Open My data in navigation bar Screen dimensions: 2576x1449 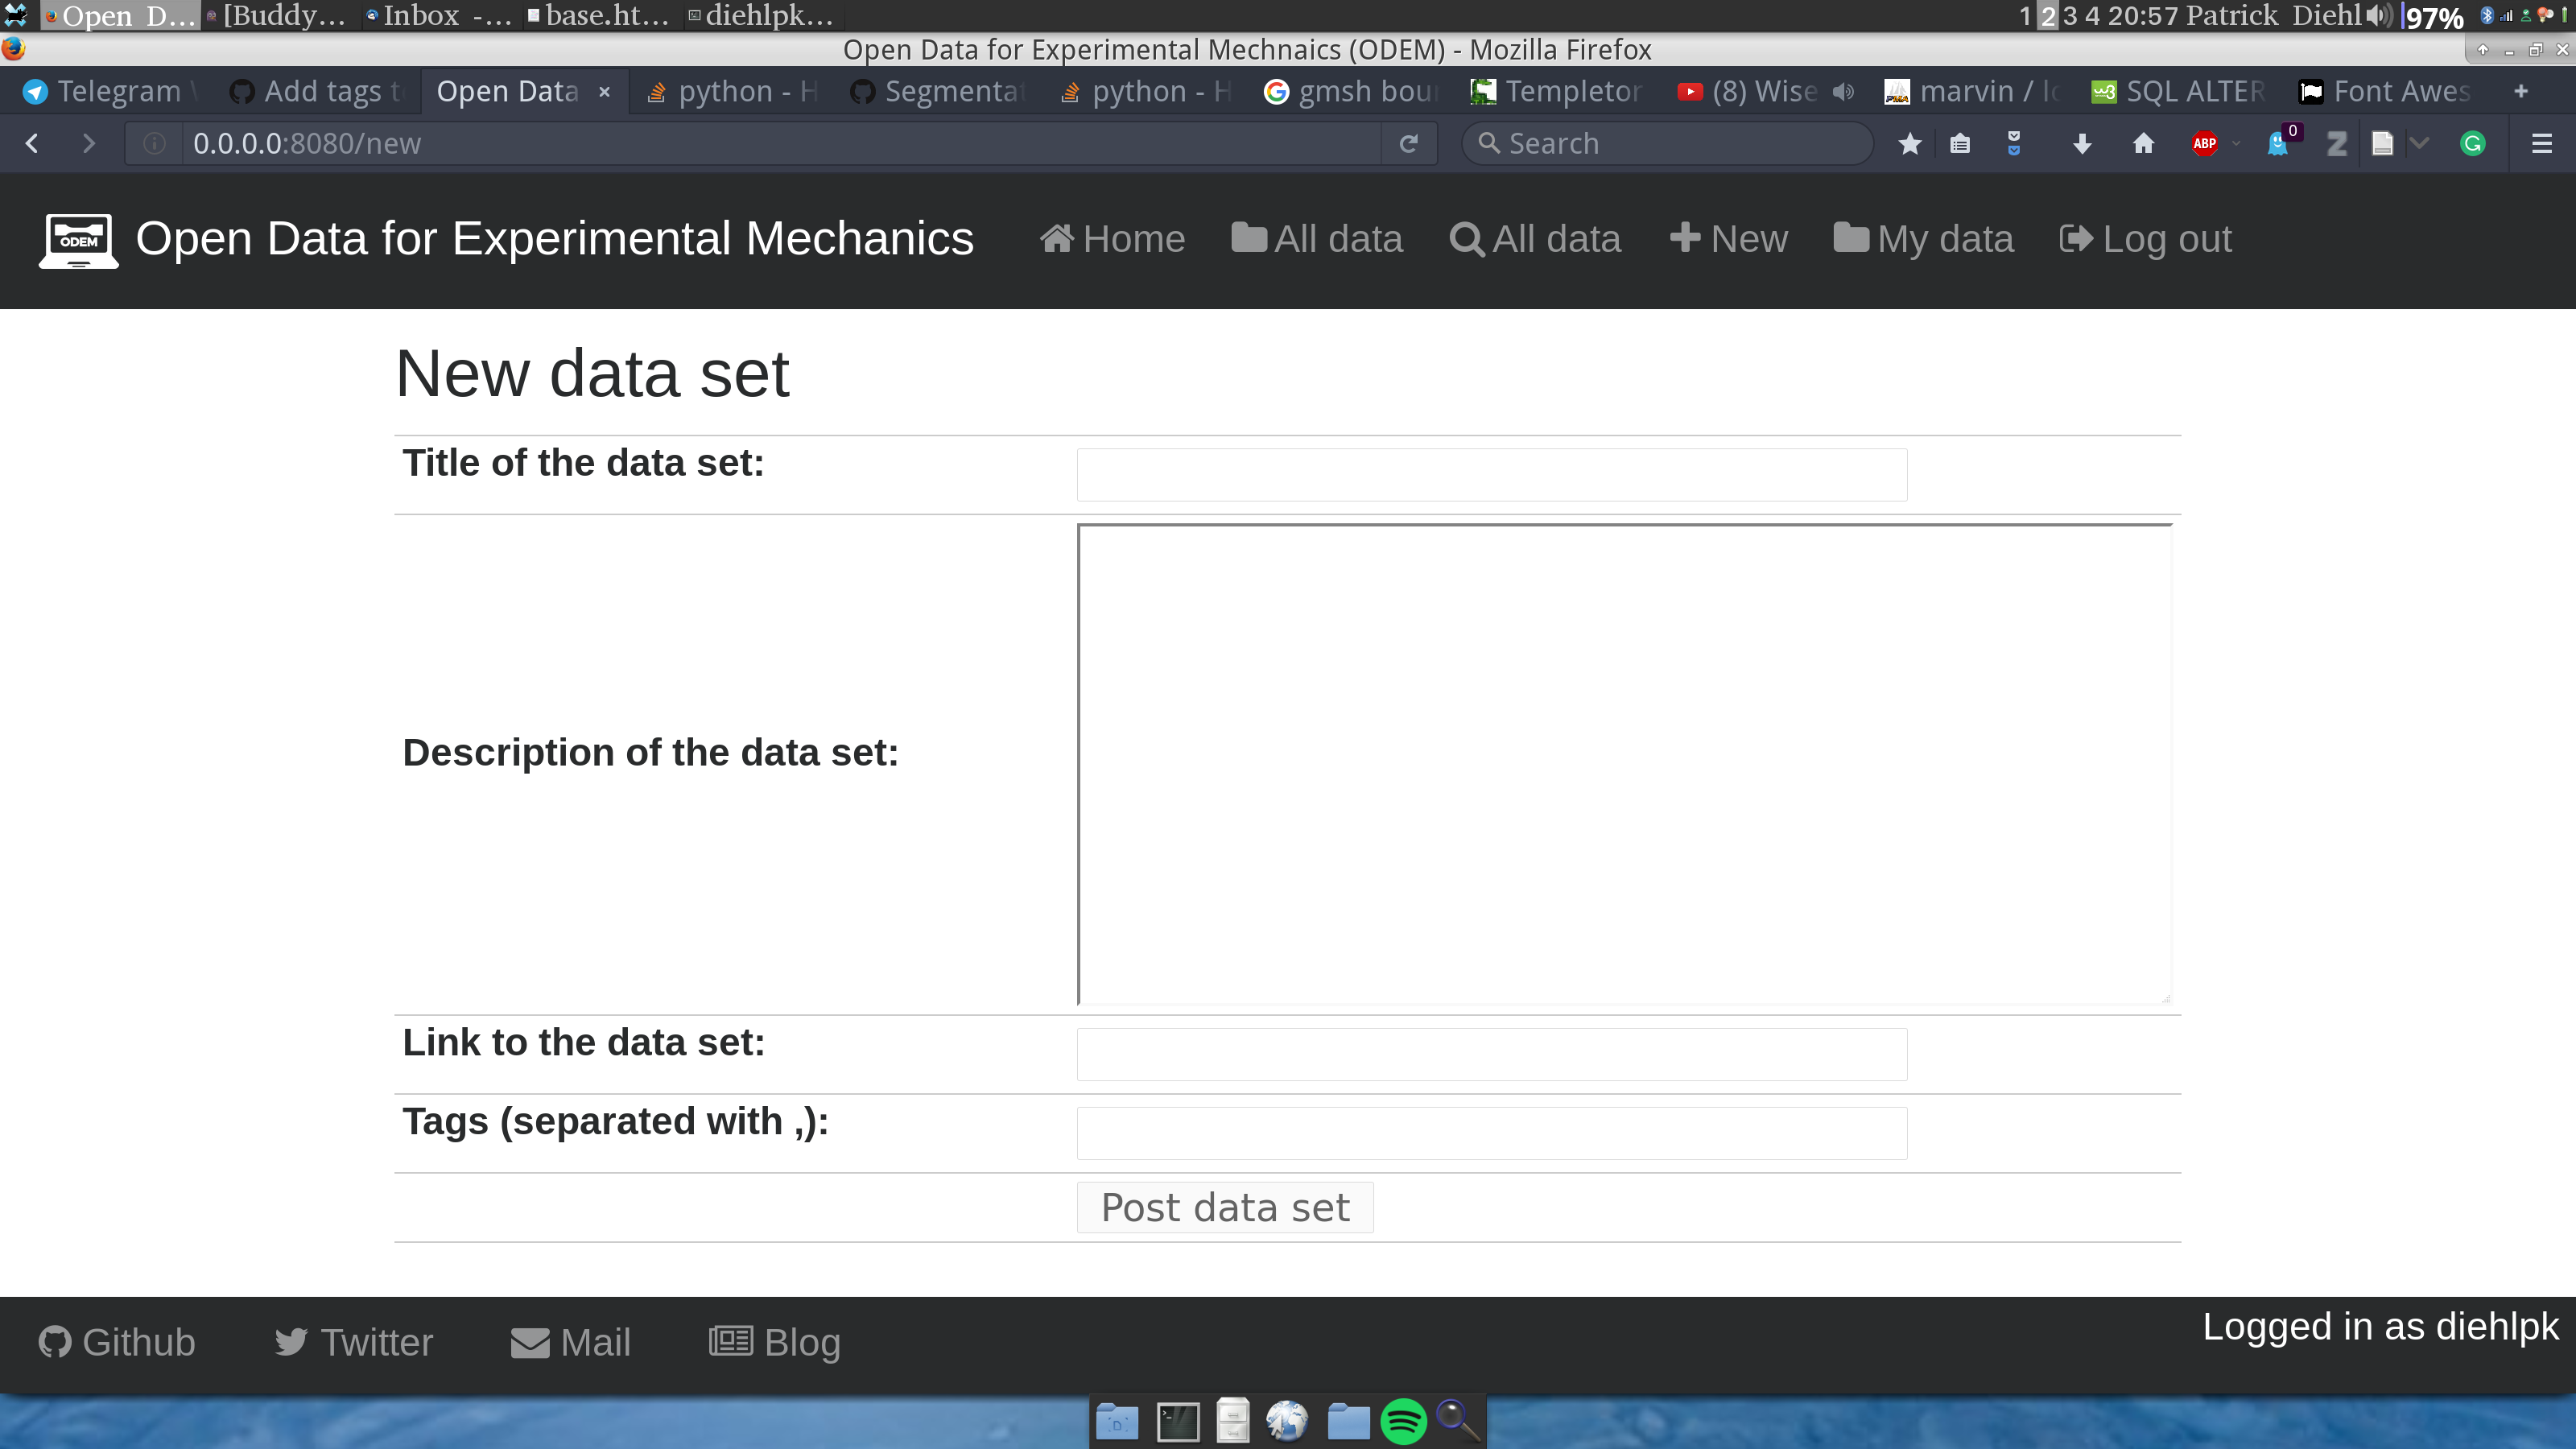[x=1924, y=239]
